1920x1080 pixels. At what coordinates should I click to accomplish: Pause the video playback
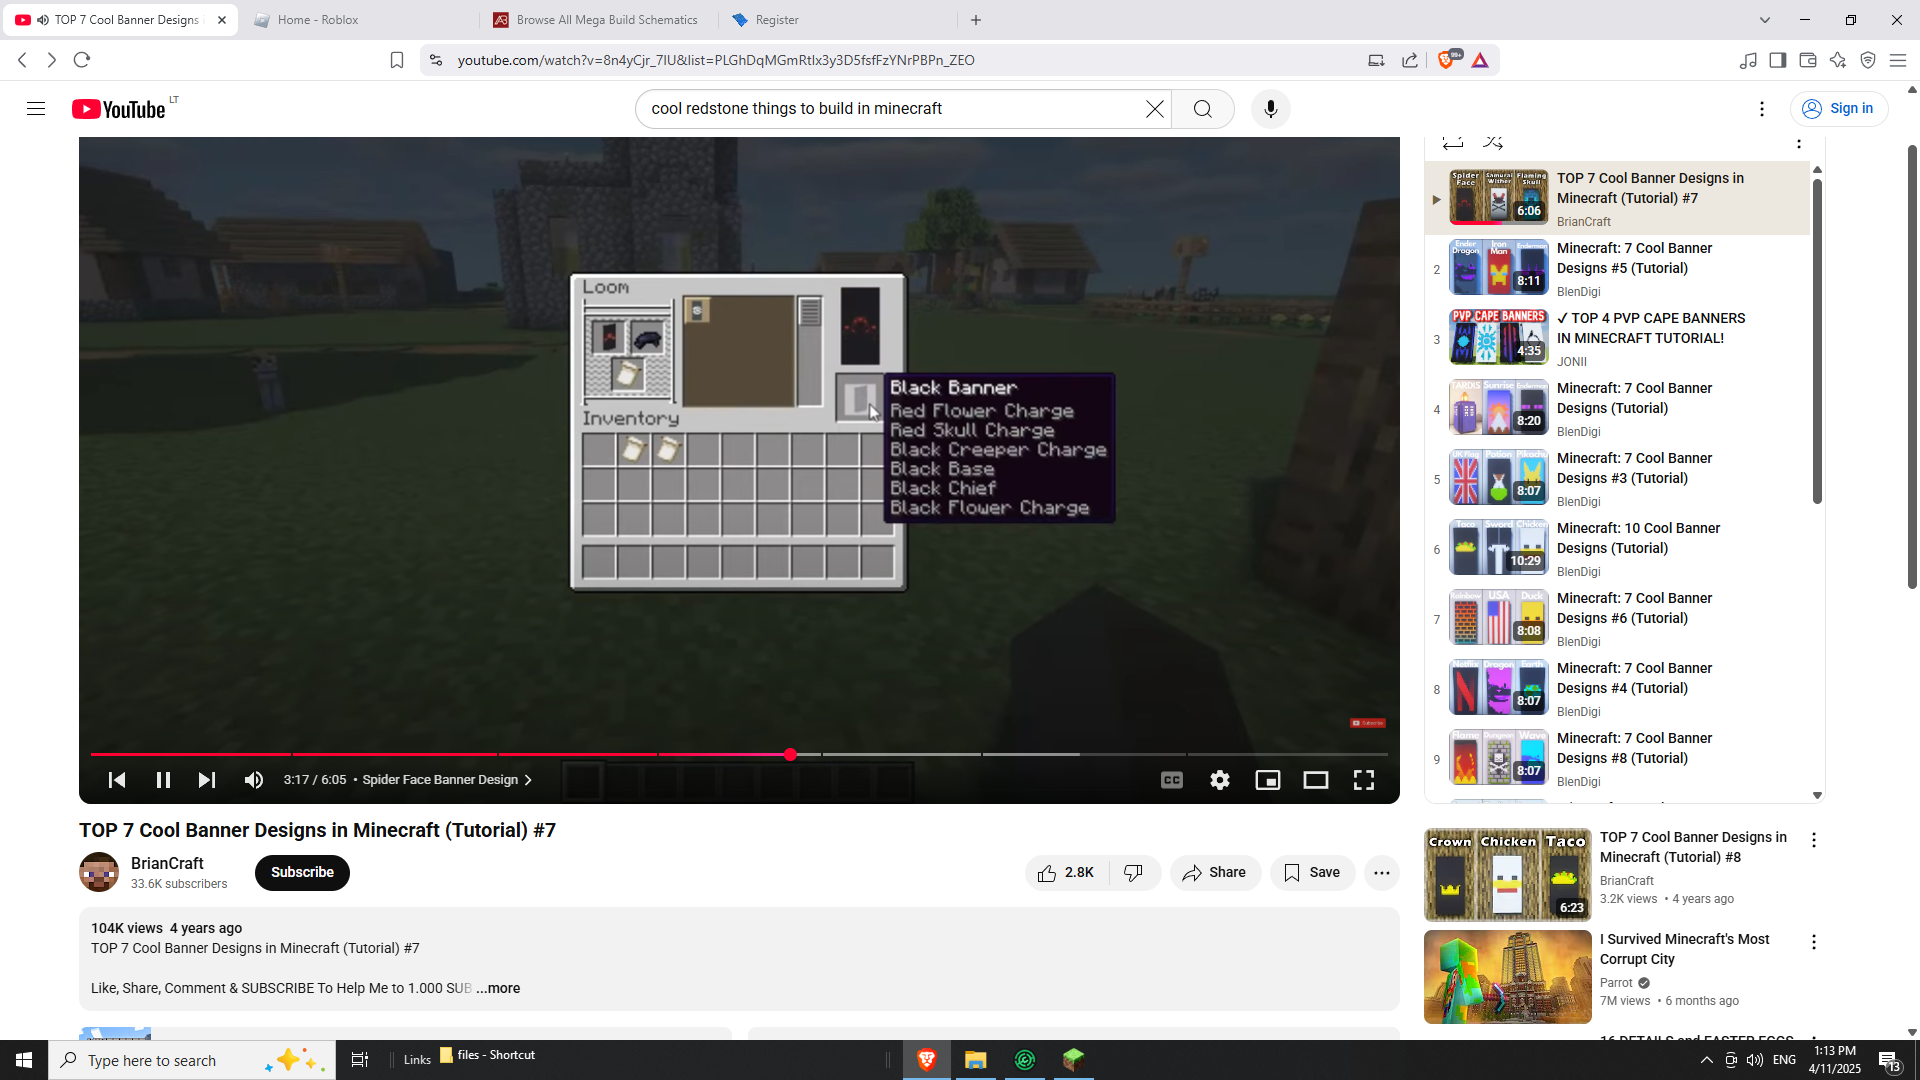coord(163,780)
